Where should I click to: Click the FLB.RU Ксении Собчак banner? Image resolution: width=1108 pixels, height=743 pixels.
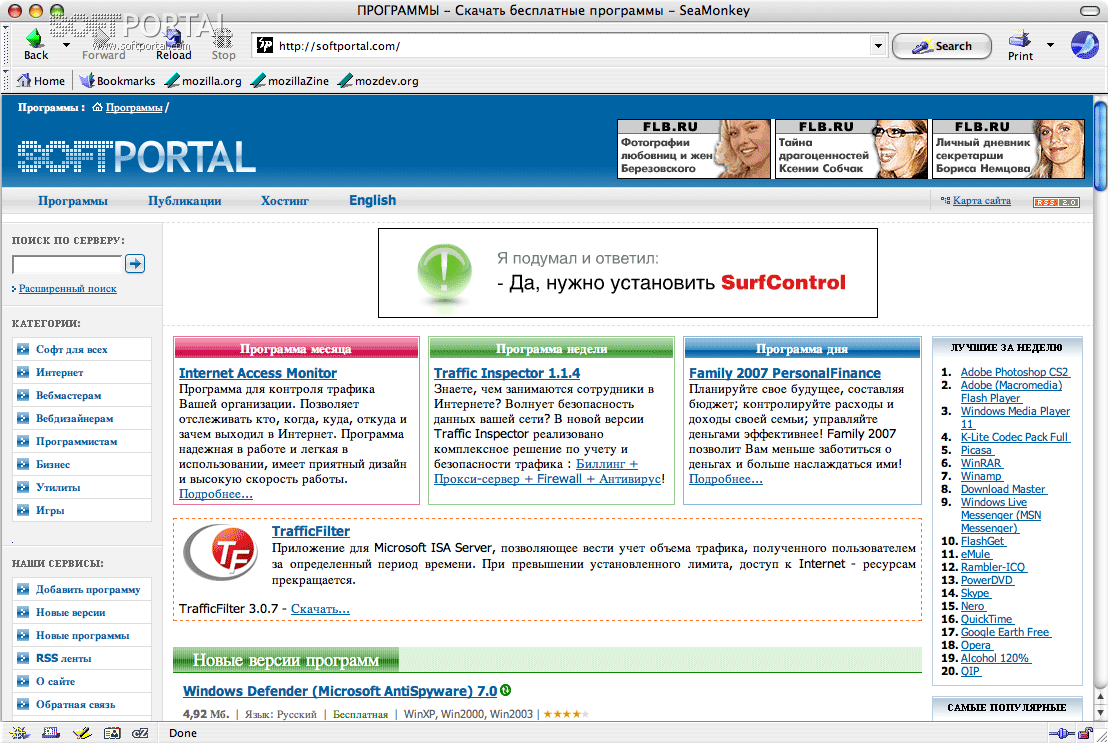coord(851,148)
